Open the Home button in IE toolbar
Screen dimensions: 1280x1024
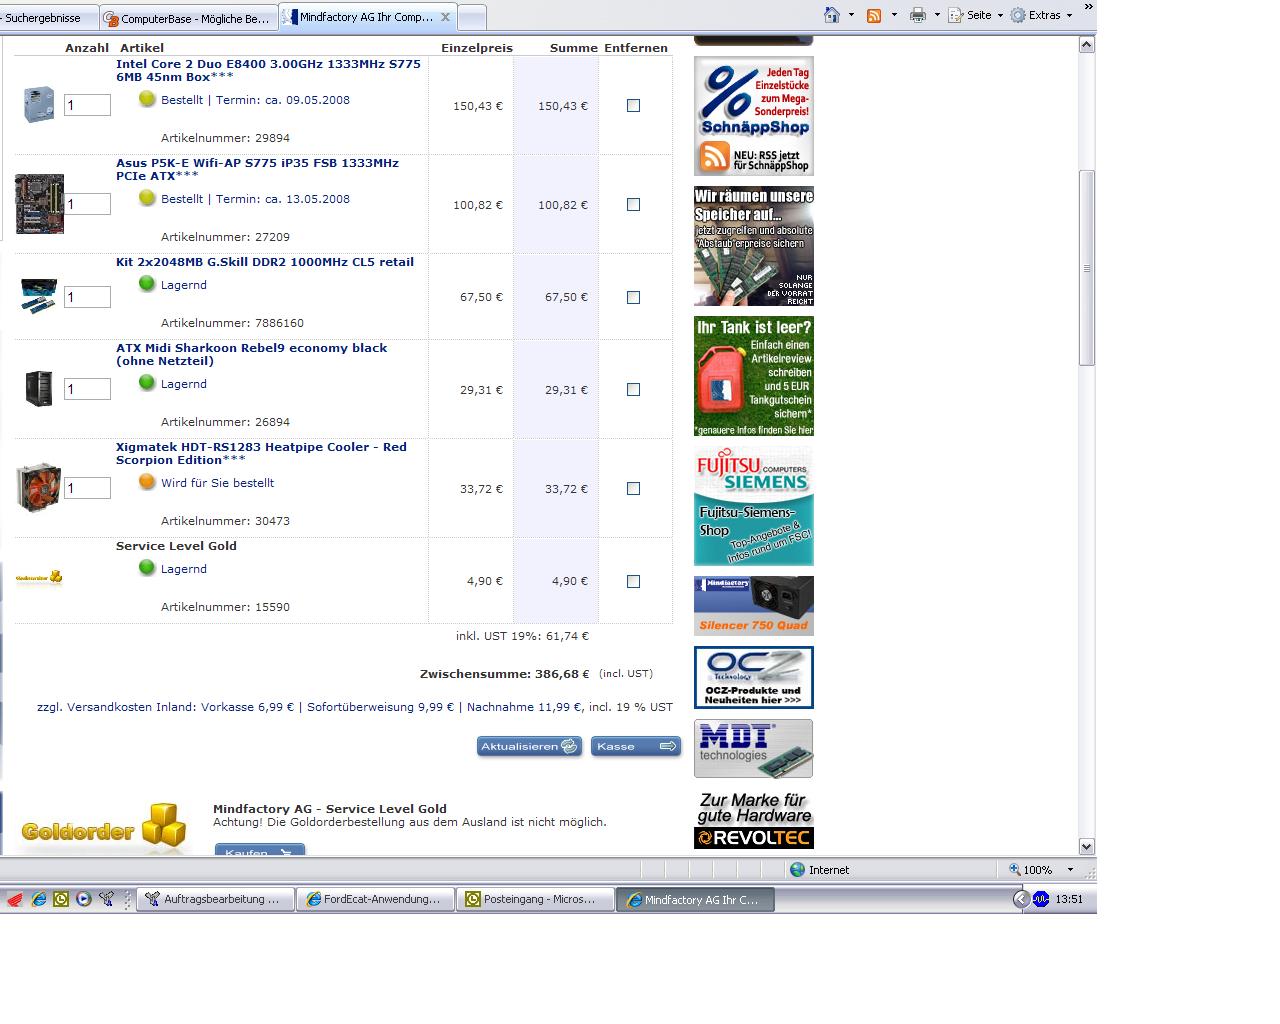pos(832,15)
